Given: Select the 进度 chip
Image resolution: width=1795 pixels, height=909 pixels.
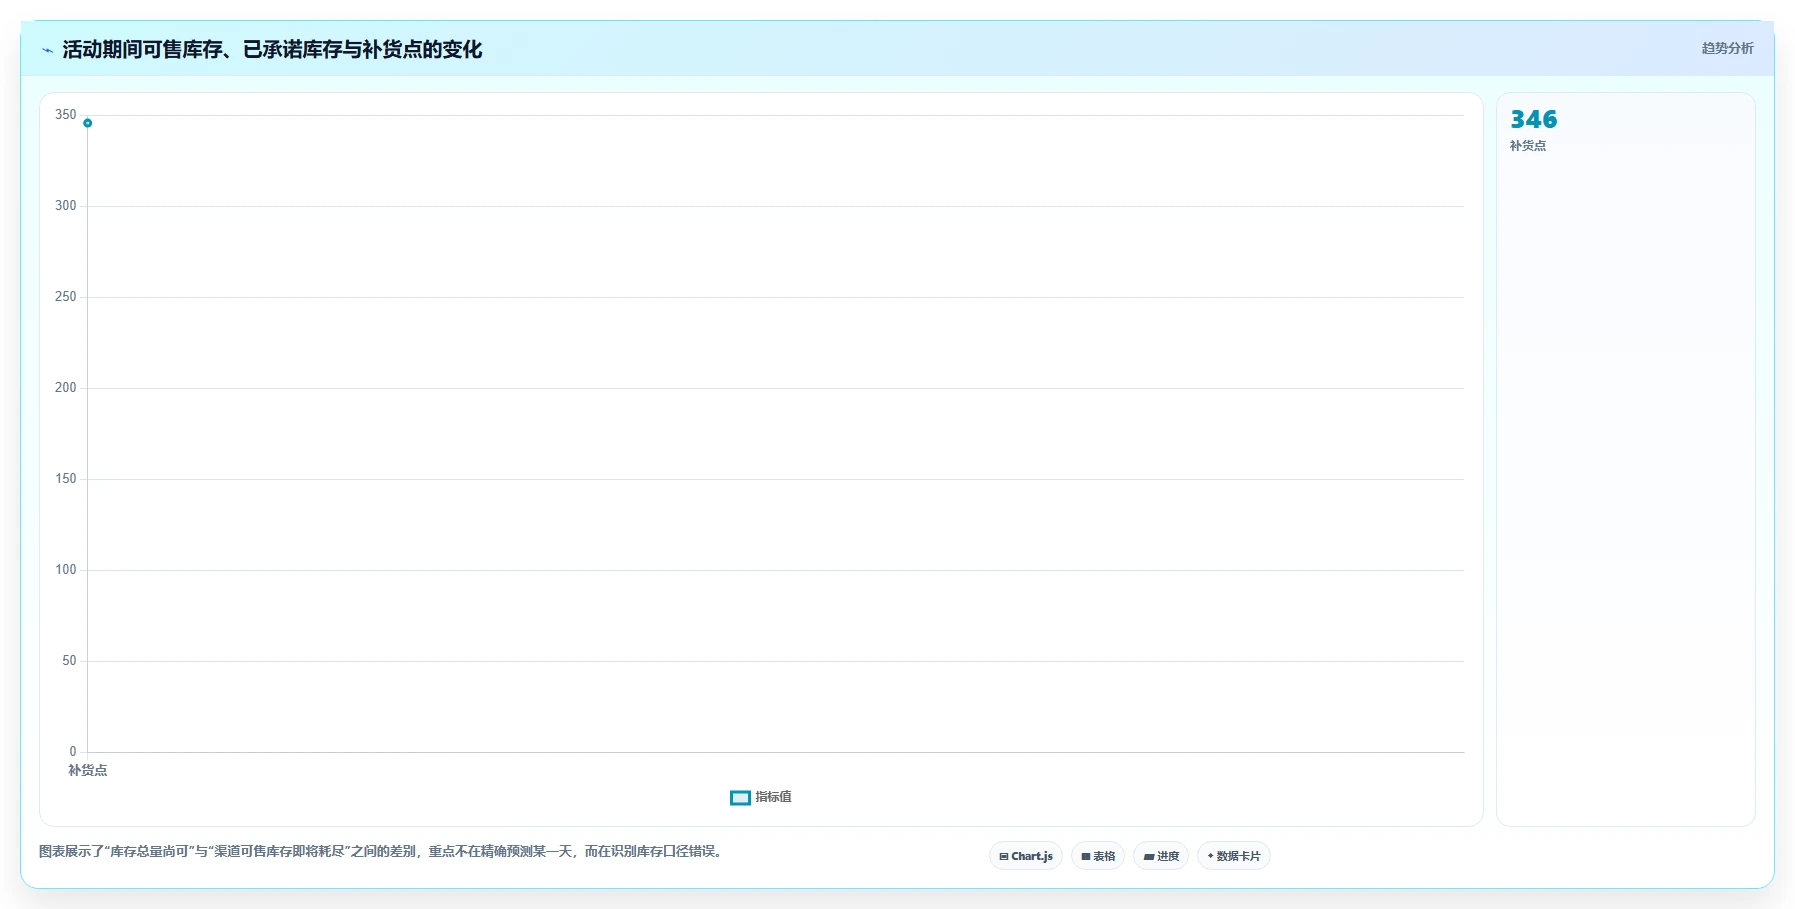Looking at the screenshot, I should click(1161, 856).
